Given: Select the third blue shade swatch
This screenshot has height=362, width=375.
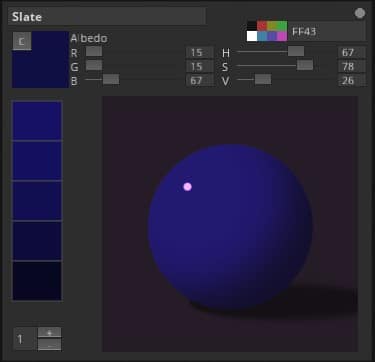Looking at the screenshot, I should [37, 200].
